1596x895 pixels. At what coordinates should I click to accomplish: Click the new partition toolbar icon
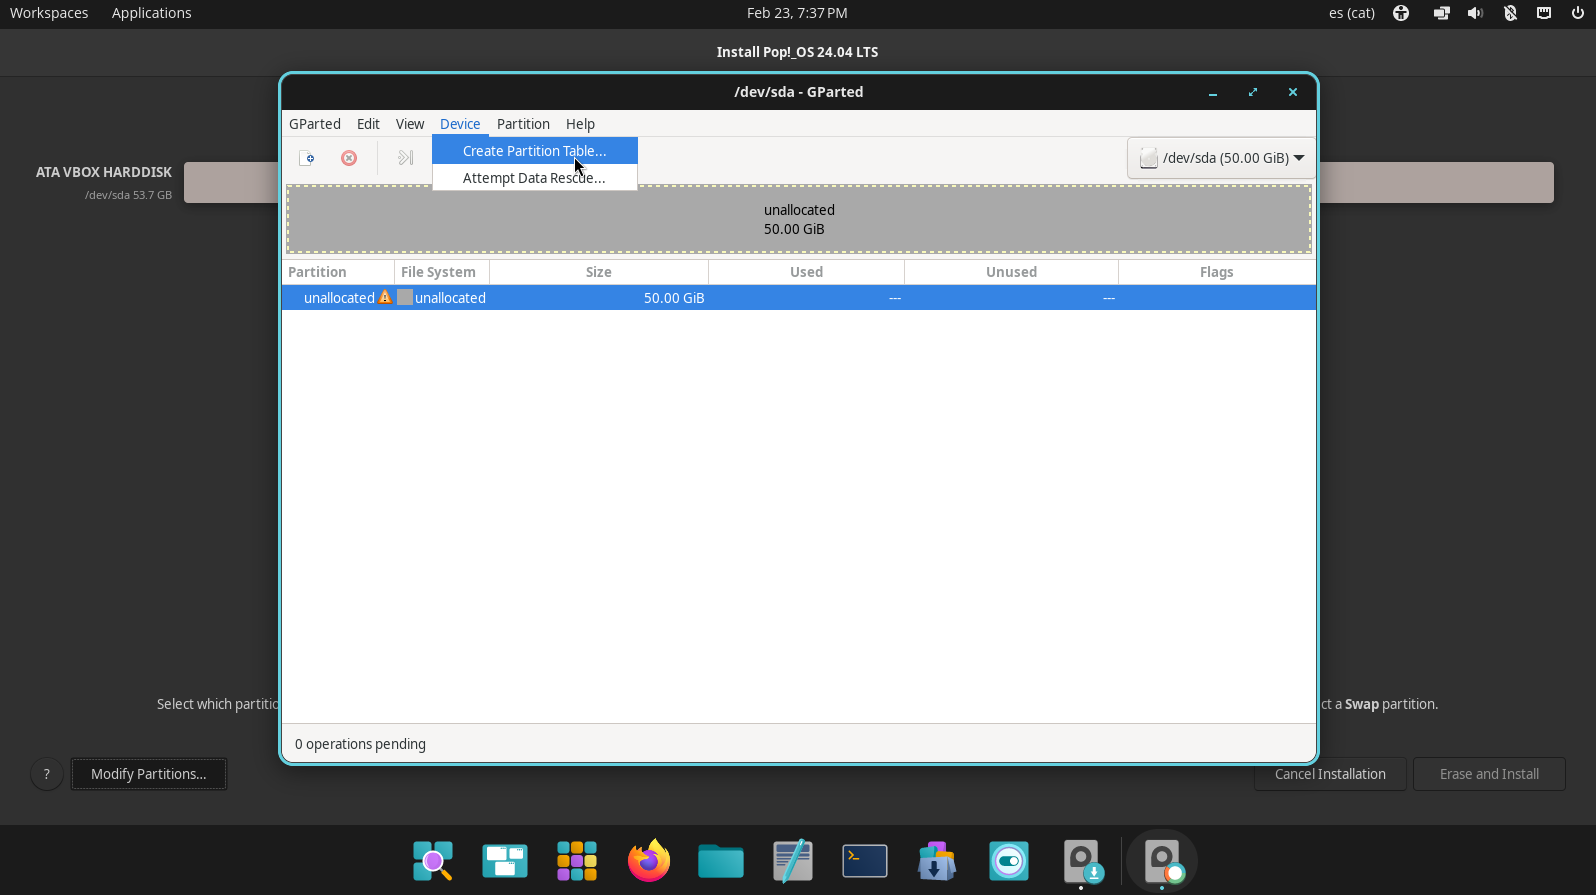tap(307, 158)
